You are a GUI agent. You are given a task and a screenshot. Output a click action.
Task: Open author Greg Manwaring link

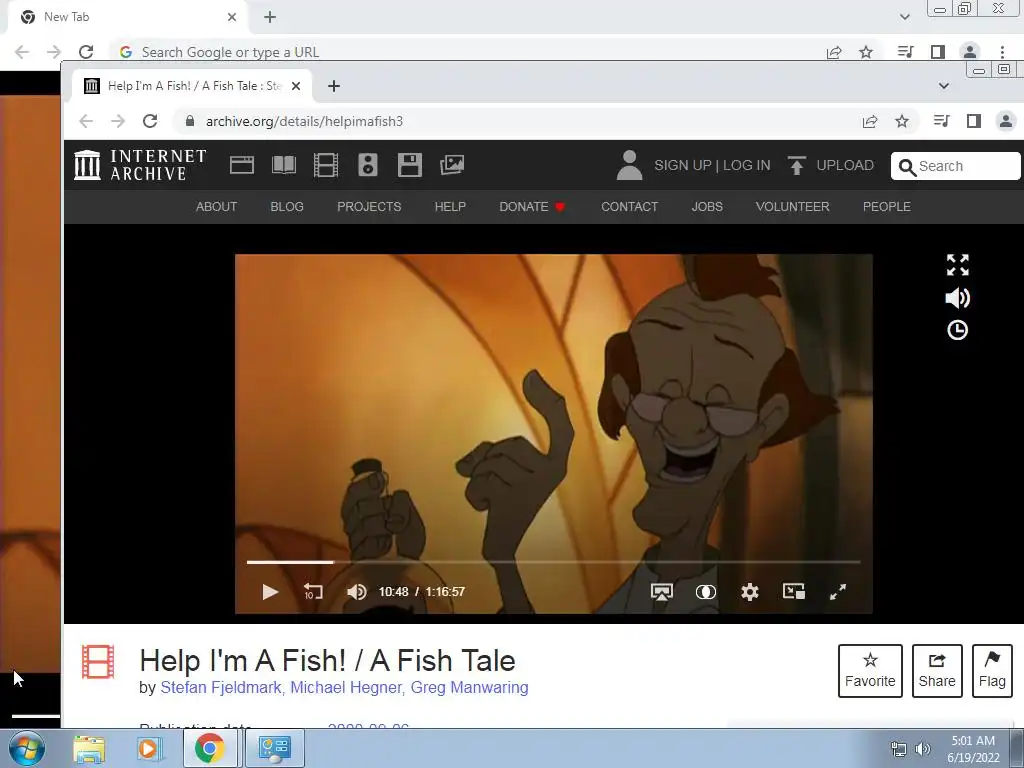[x=470, y=688]
